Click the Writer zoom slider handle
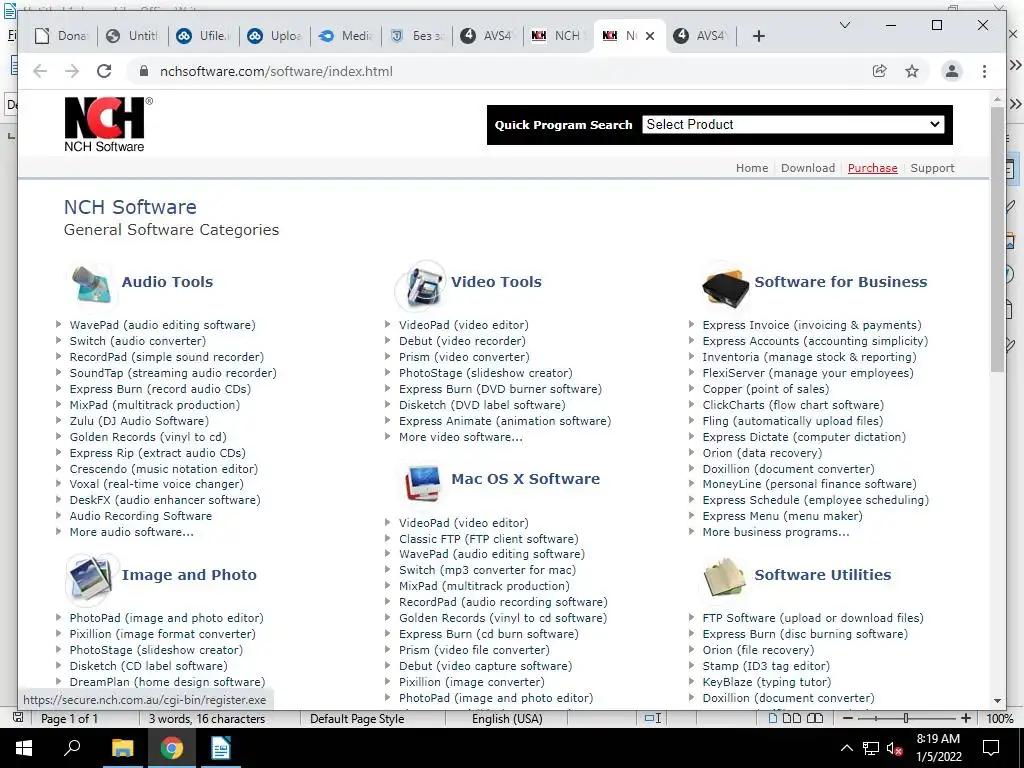This screenshot has height=768, width=1024. (x=906, y=718)
